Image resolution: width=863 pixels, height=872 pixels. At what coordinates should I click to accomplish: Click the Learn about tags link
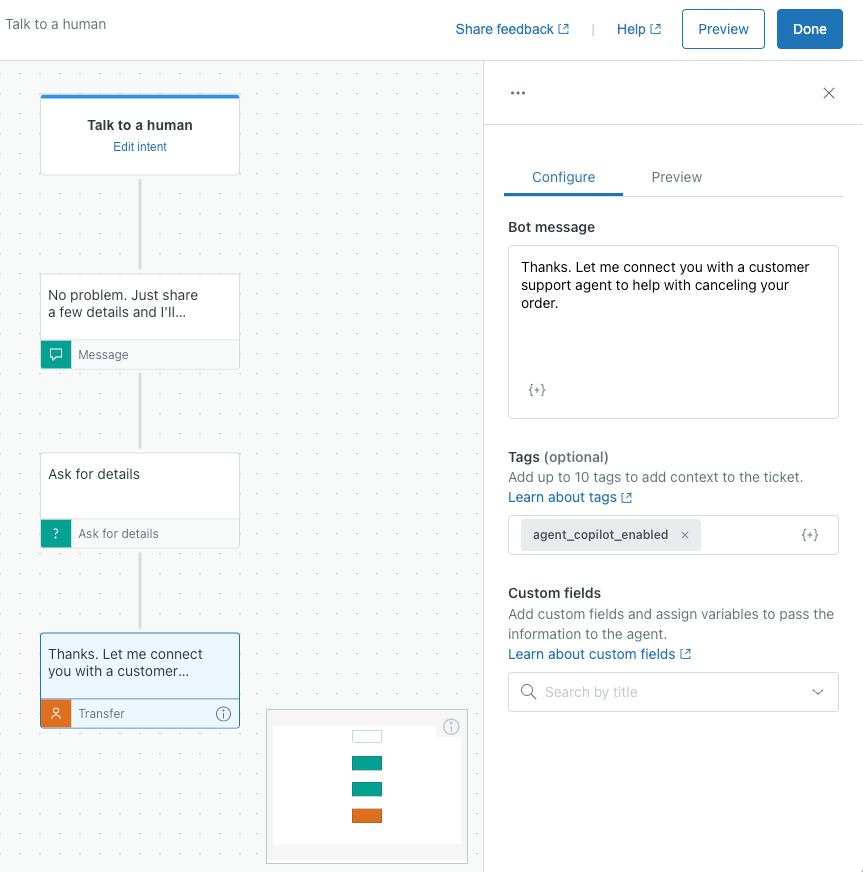pos(563,497)
